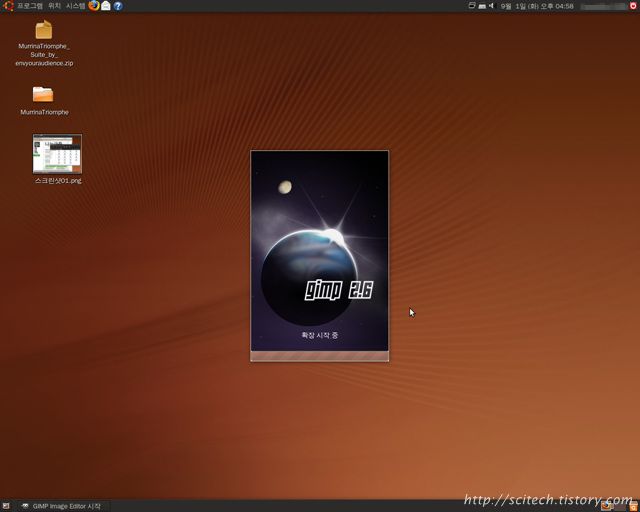Viewport: 640px width, 512px height.
Task: Launch Firefox from the top panel
Action: pos(94,6)
